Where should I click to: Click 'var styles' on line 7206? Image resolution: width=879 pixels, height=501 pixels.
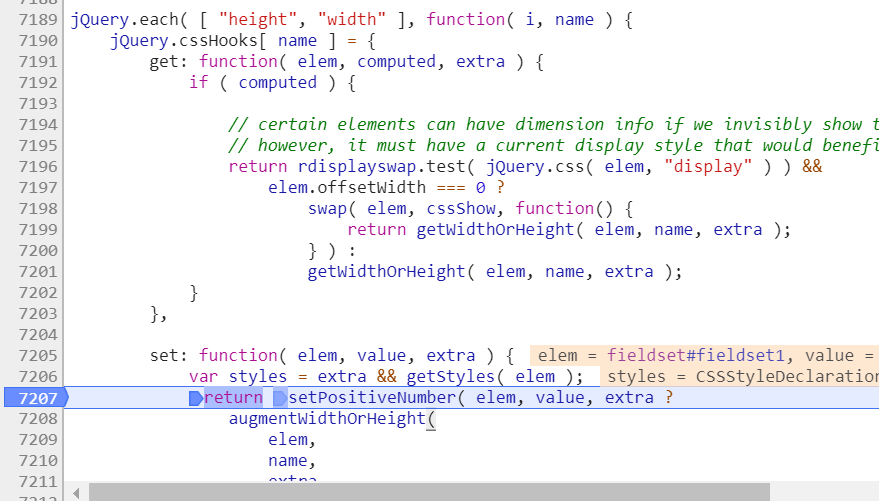[238, 377]
